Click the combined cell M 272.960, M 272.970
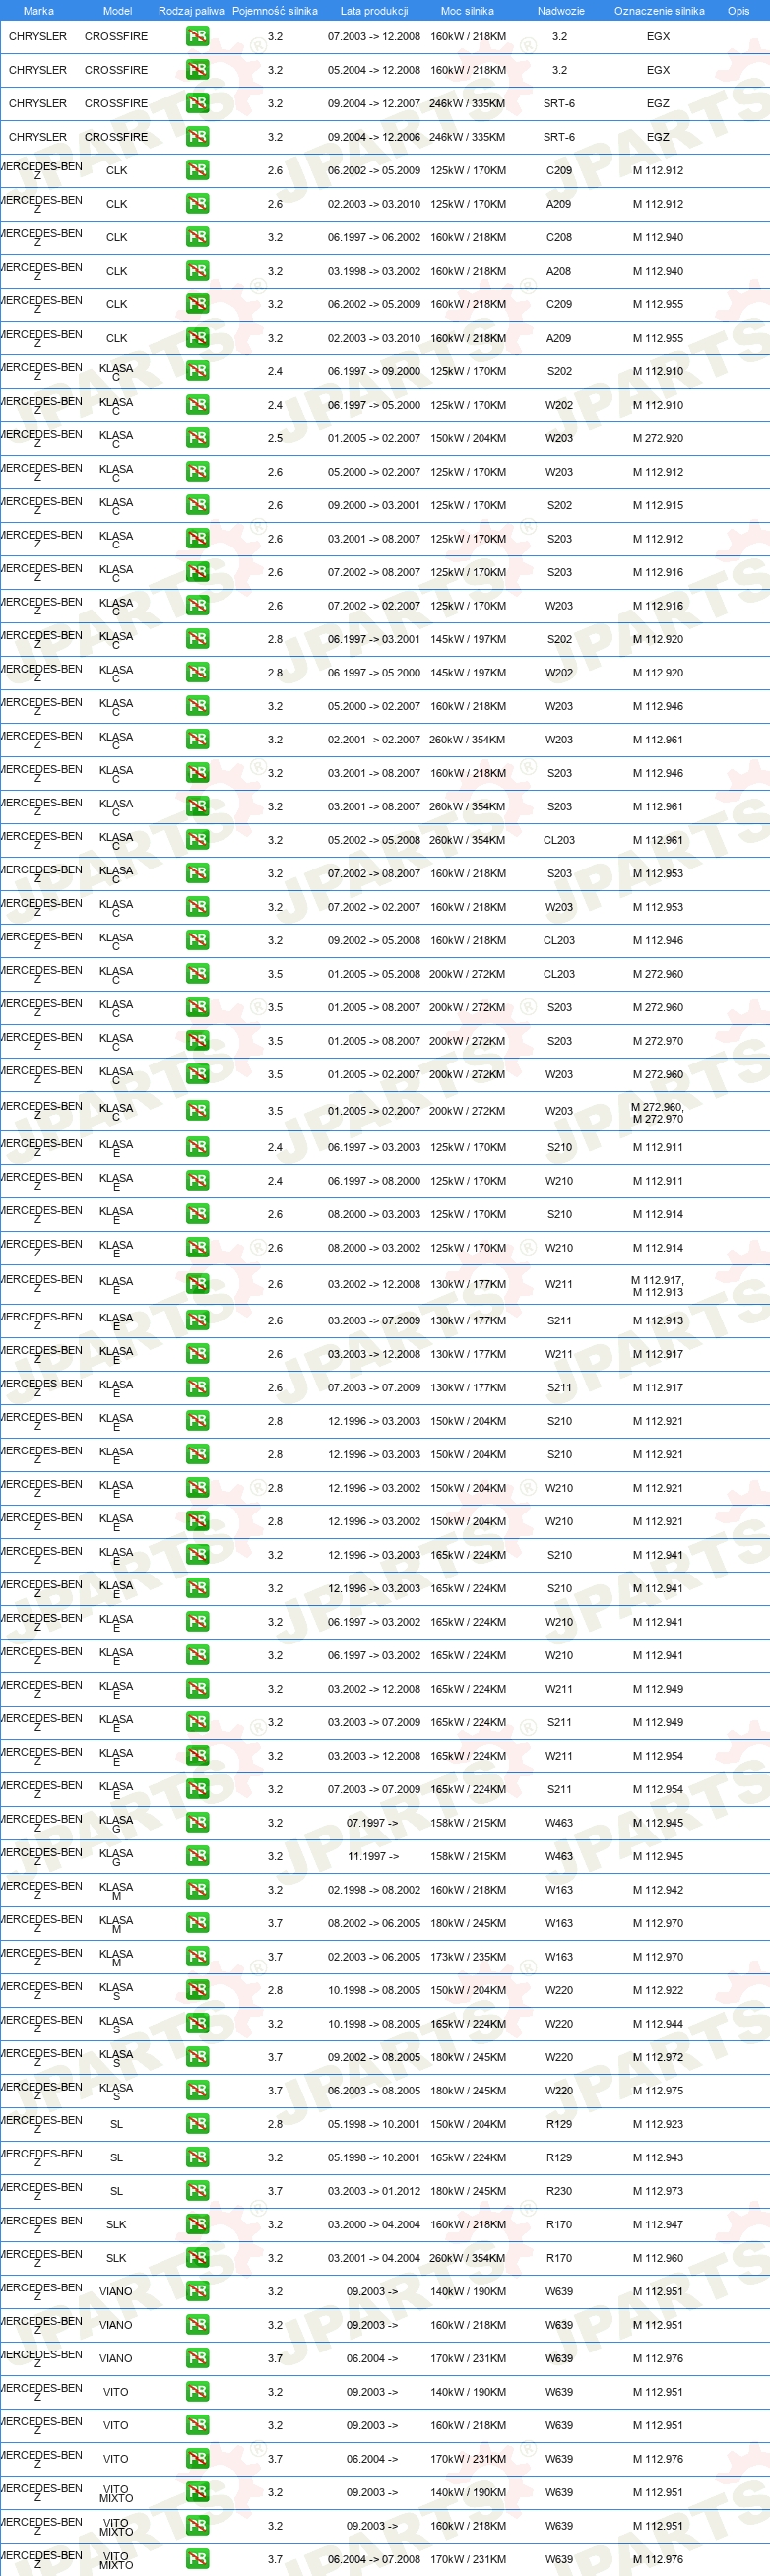 658,1113
